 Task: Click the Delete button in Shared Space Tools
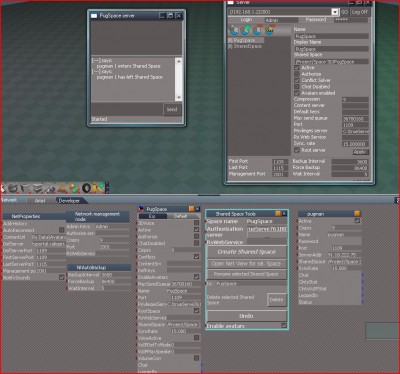pos(276,300)
